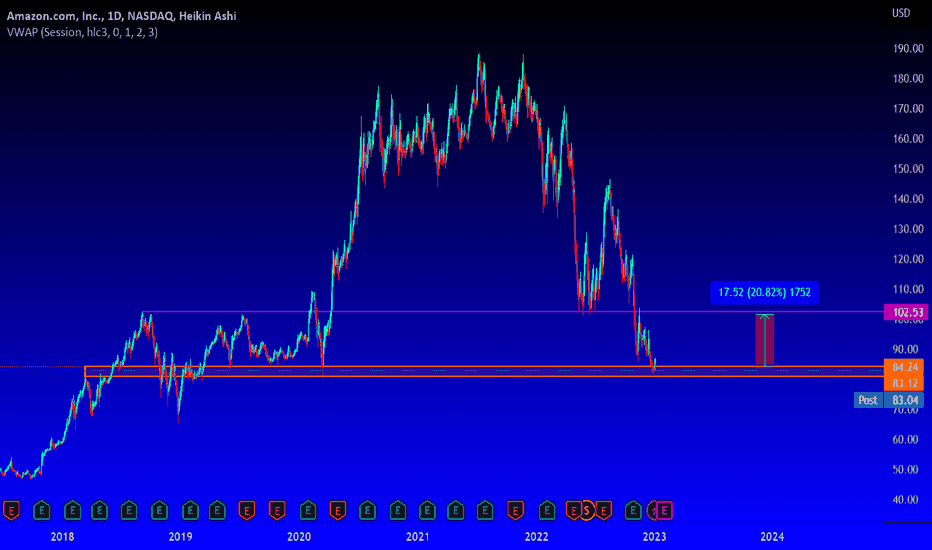Click the 83.12 orange price label
This screenshot has width=932, height=550.
tap(903, 383)
